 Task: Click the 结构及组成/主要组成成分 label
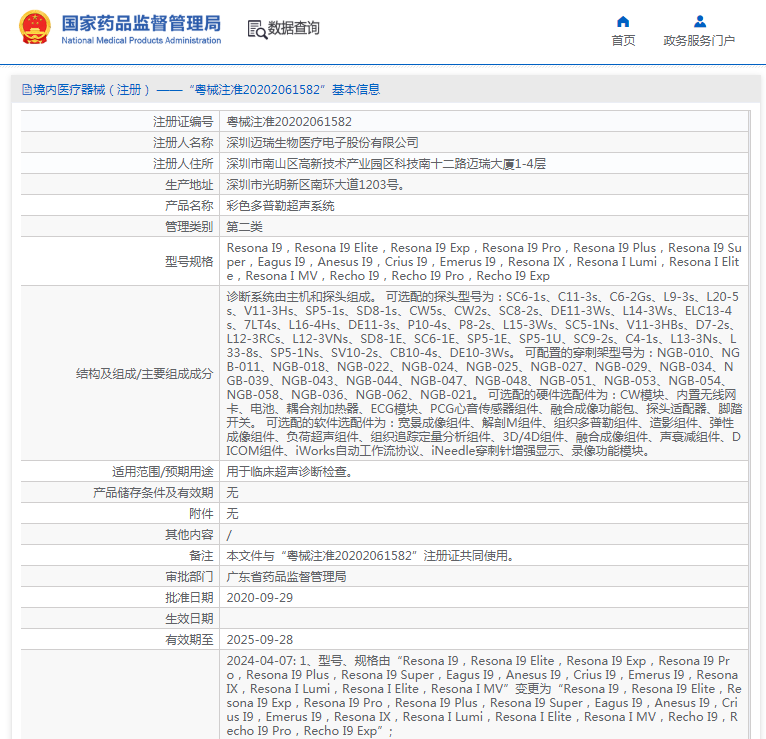click(145, 374)
